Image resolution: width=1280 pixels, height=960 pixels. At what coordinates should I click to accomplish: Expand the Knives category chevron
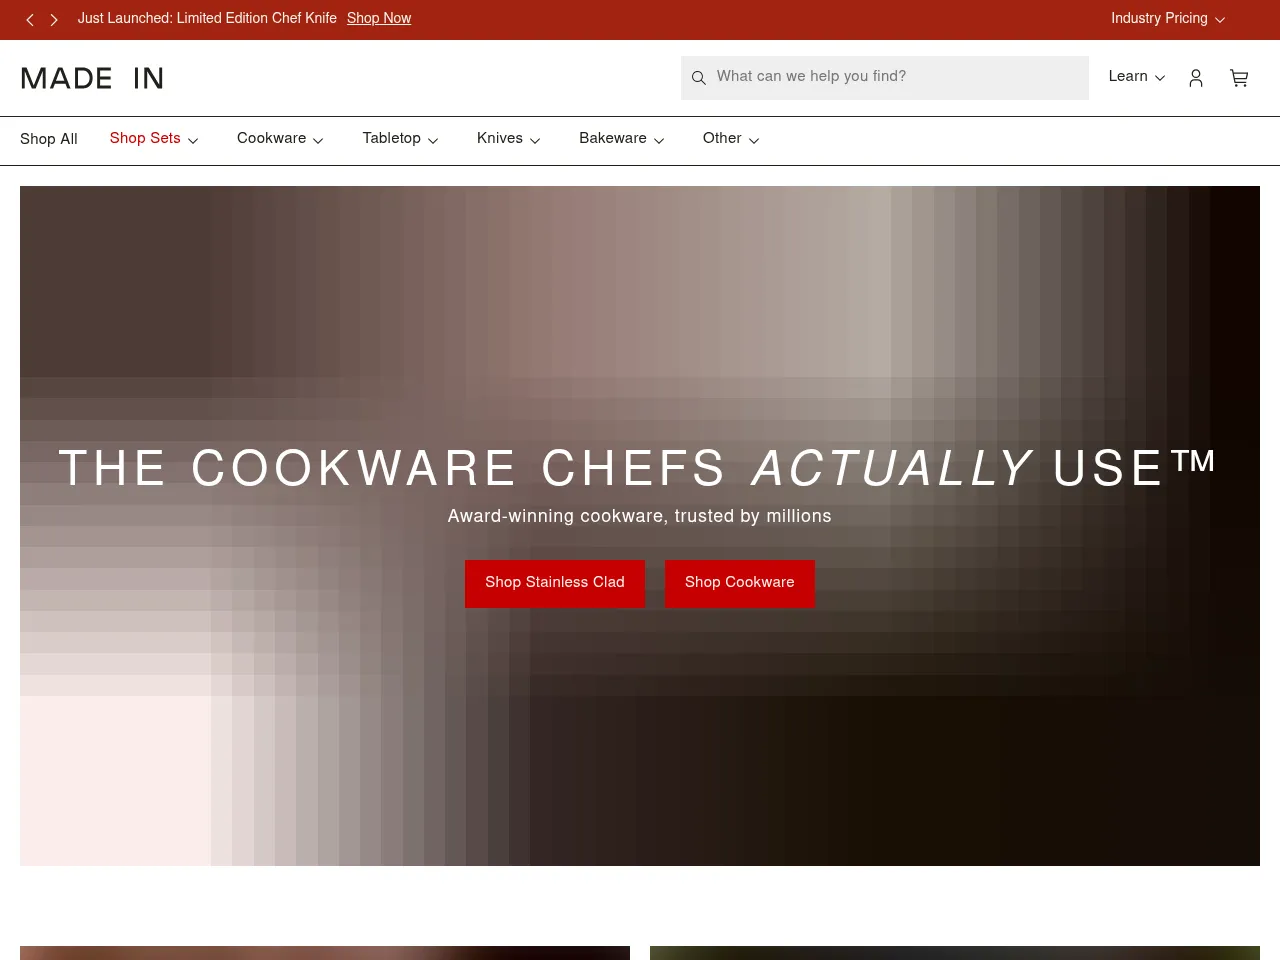(535, 141)
